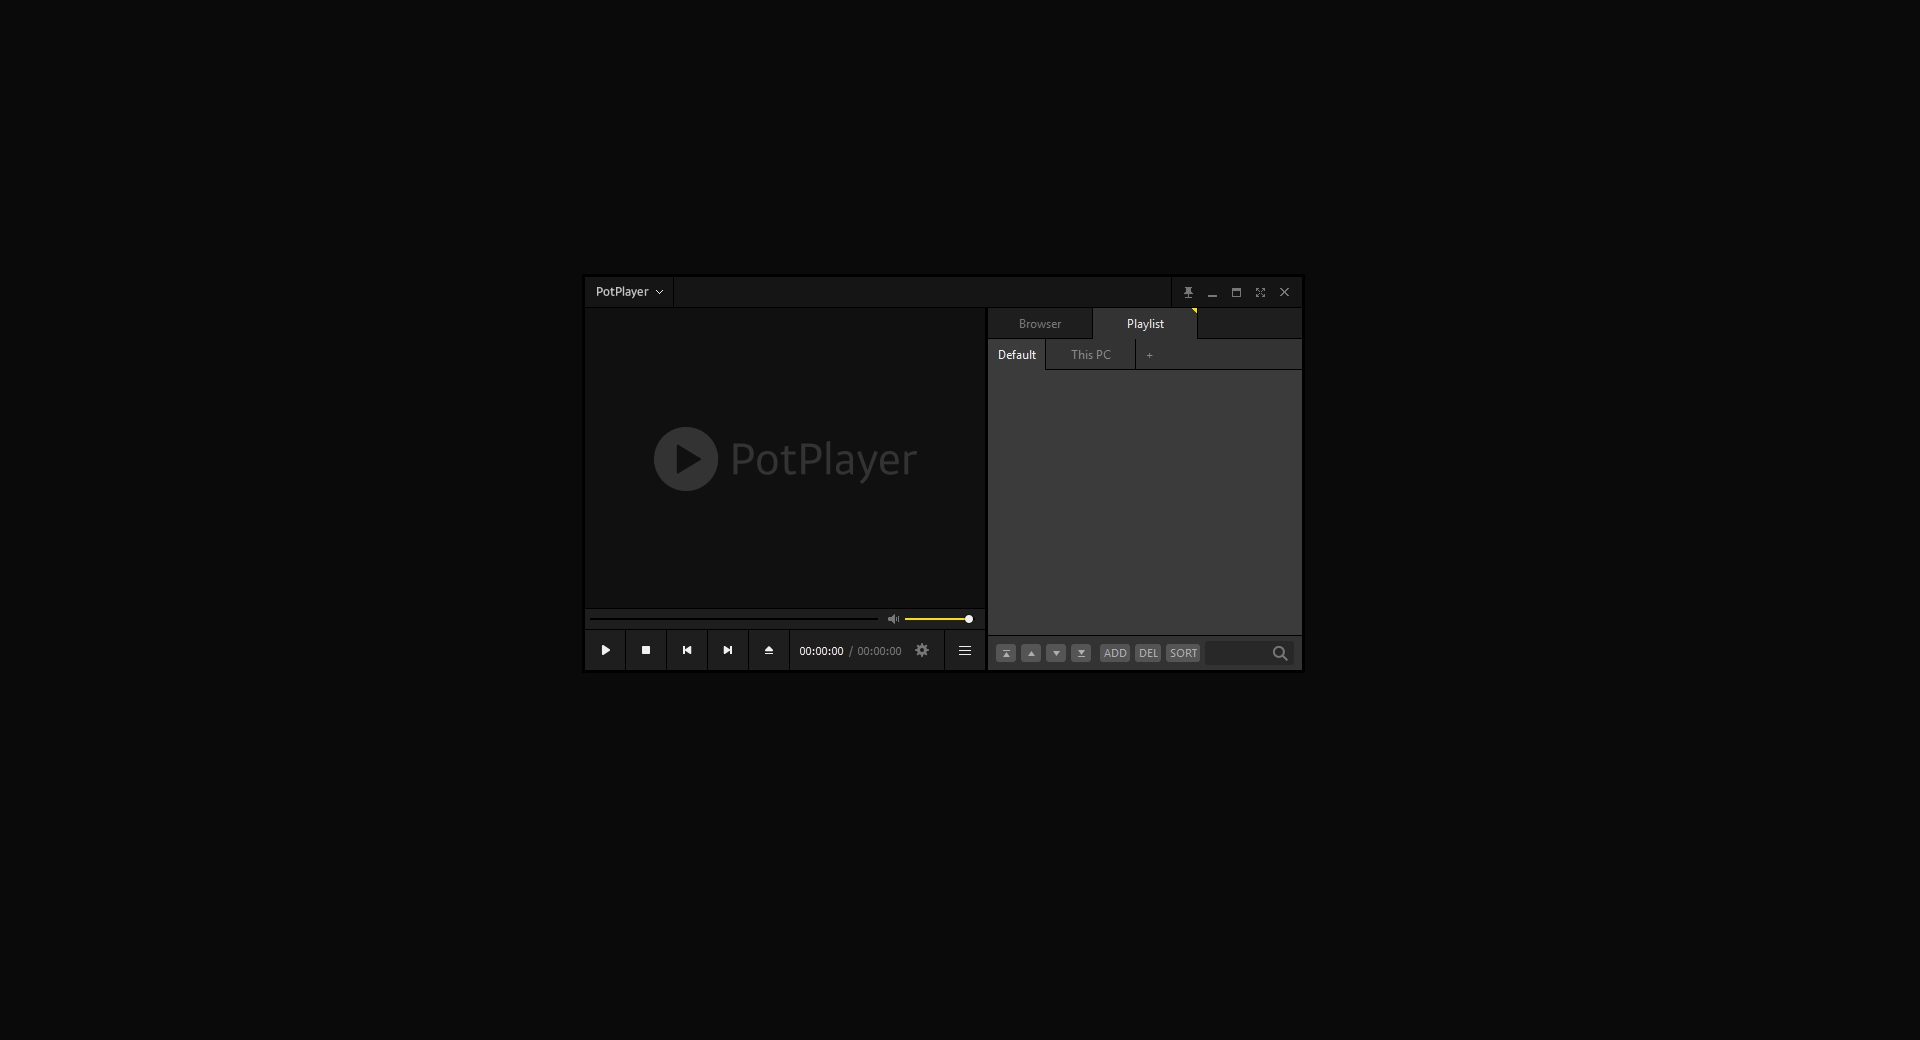Toggle full screen mode

(1260, 292)
